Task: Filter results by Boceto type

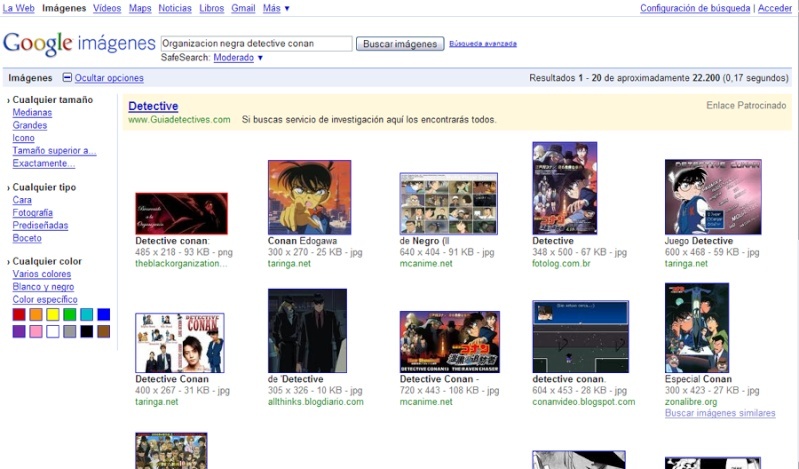Action: (27, 238)
